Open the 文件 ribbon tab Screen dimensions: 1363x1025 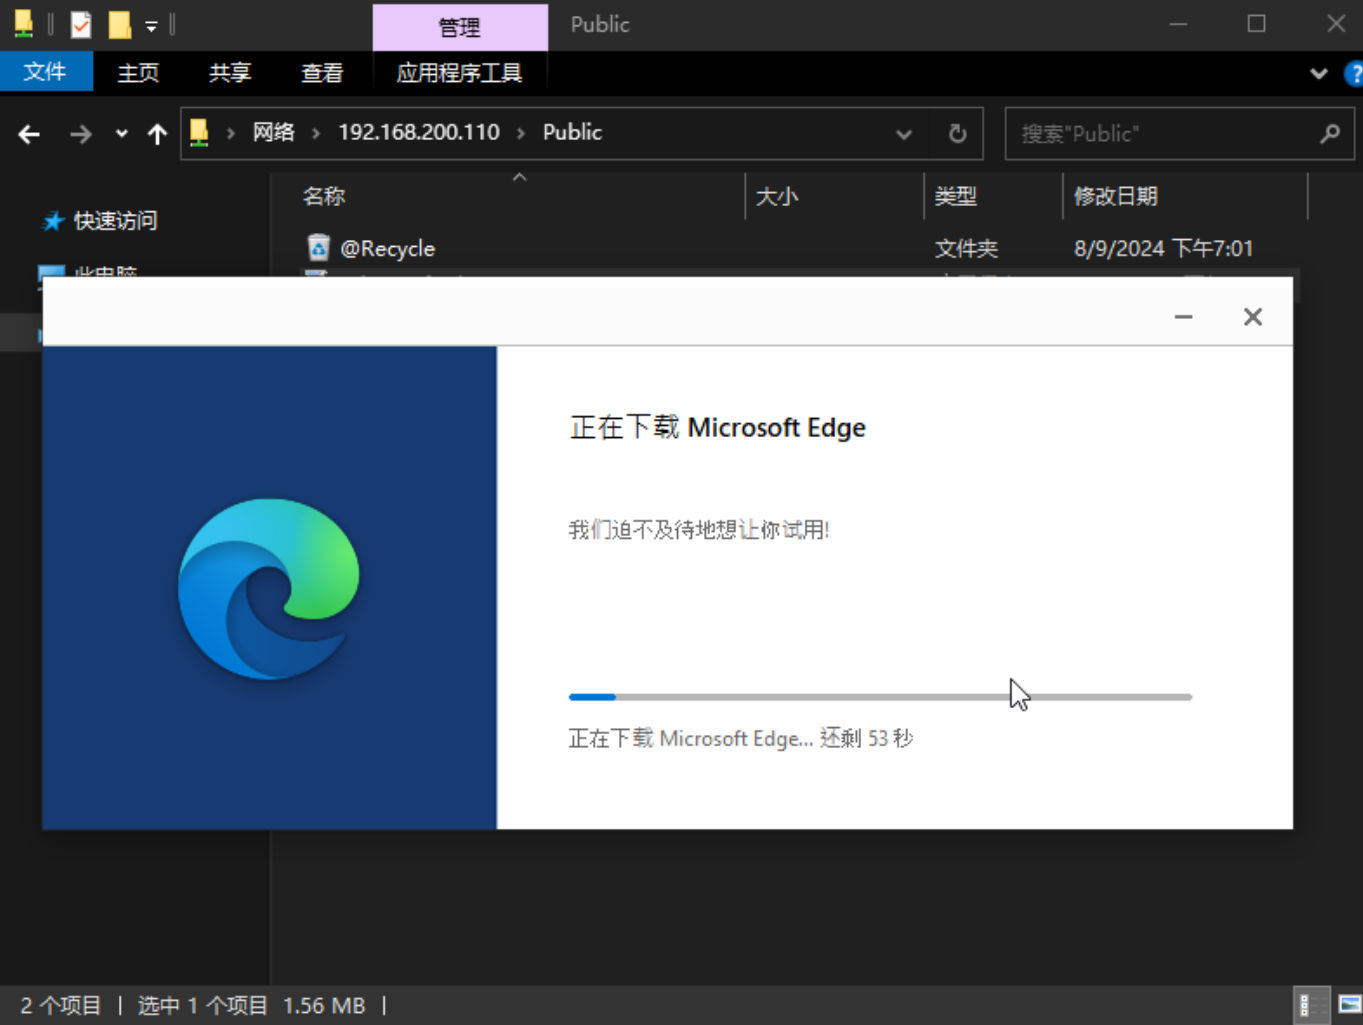[x=46, y=72]
